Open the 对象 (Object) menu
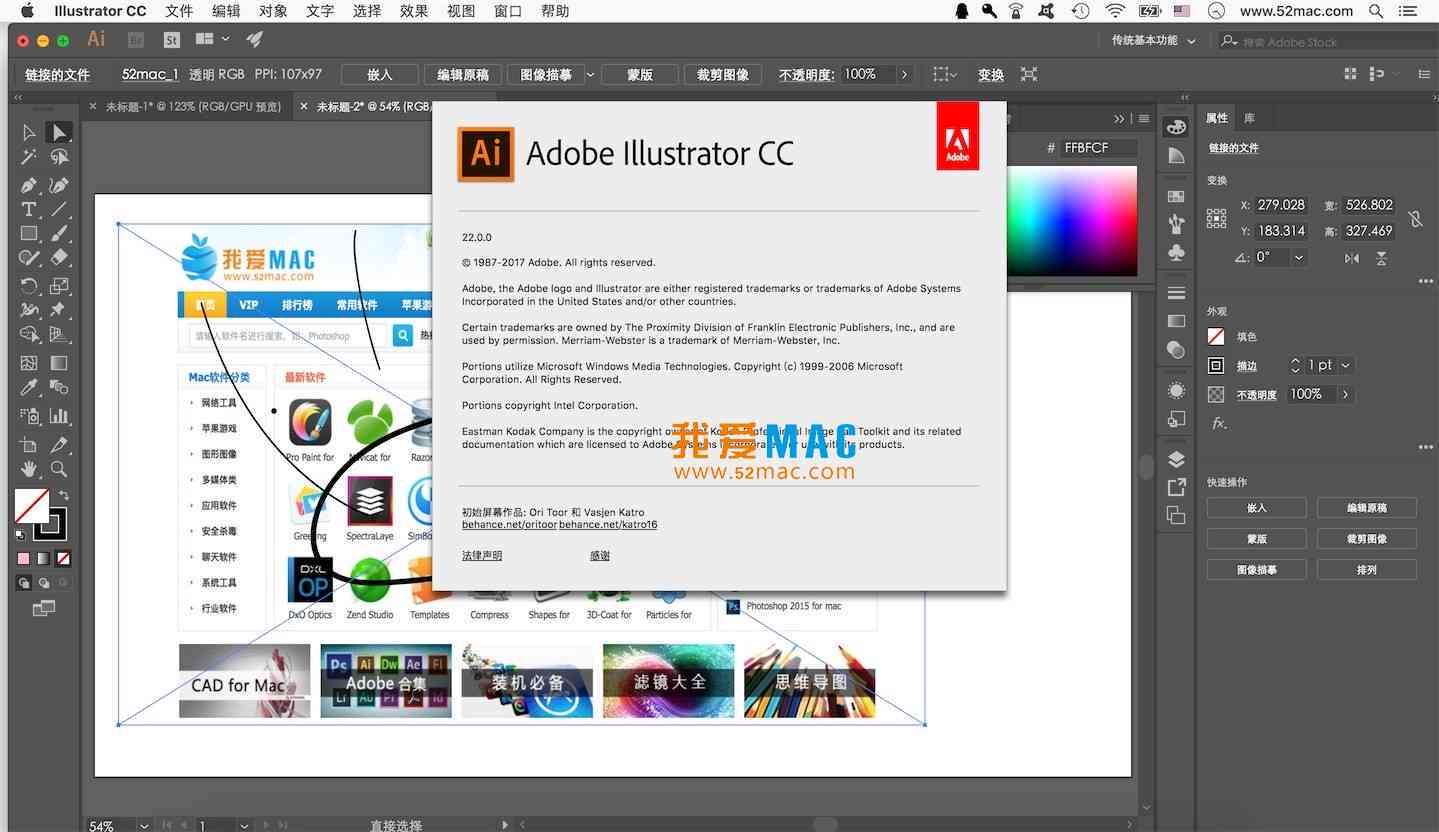Screen dimensions: 1439x832 tap(273, 11)
